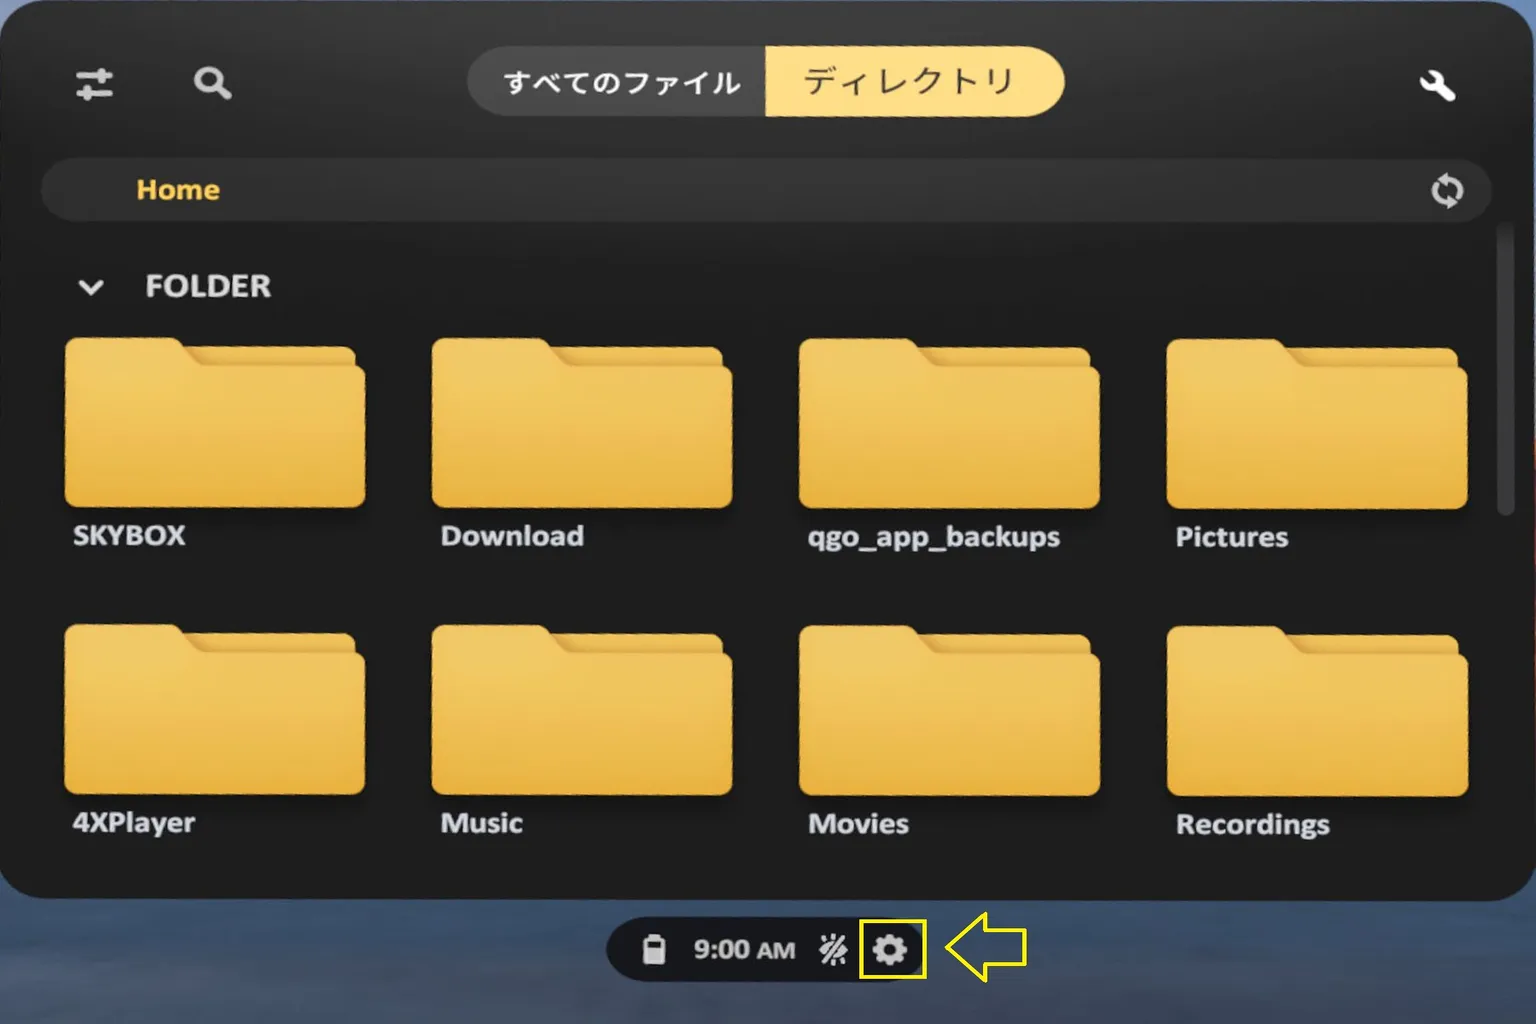
Task: Open the Music folder icon
Action: pyautogui.click(x=582, y=710)
